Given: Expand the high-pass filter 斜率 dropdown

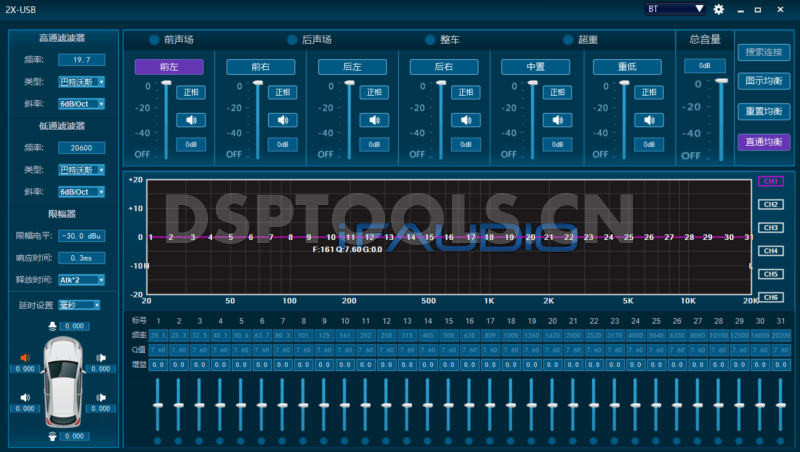Looking at the screenshot, I should (81, 103).
